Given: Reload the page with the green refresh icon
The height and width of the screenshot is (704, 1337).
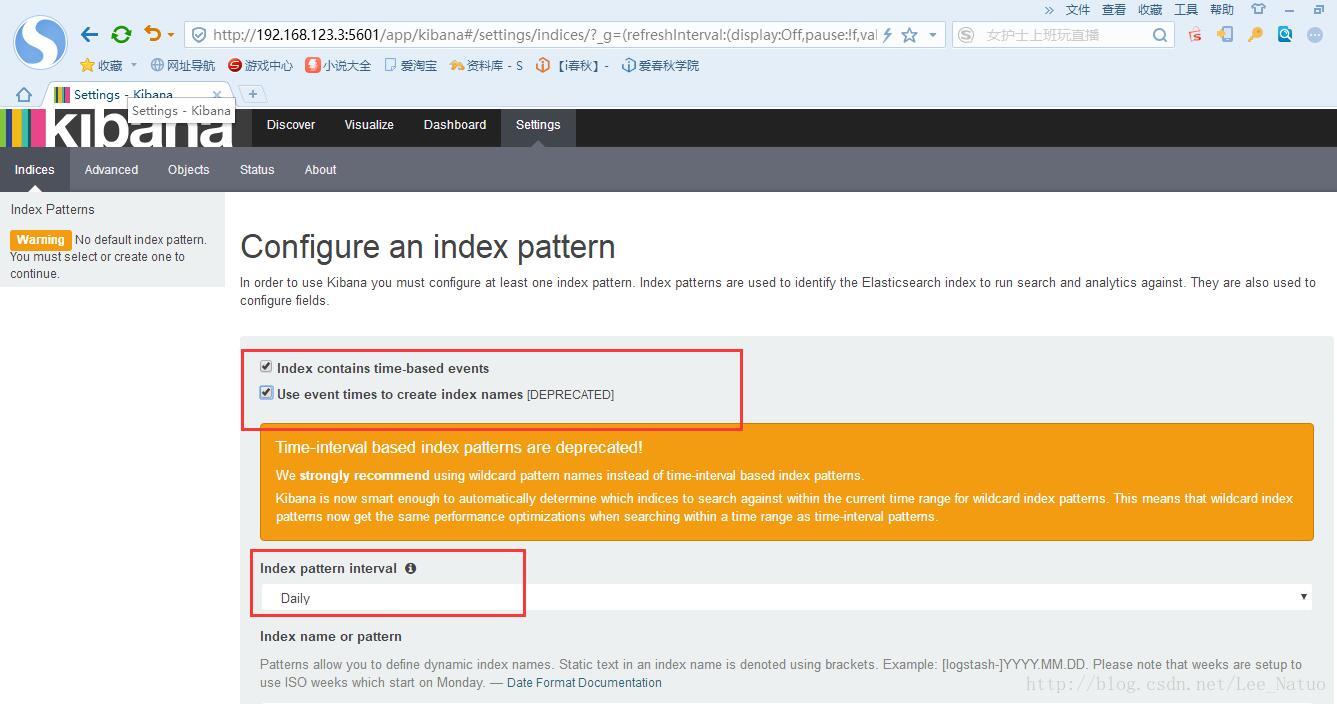Looking at the screenshot, I should click(121, 34).
